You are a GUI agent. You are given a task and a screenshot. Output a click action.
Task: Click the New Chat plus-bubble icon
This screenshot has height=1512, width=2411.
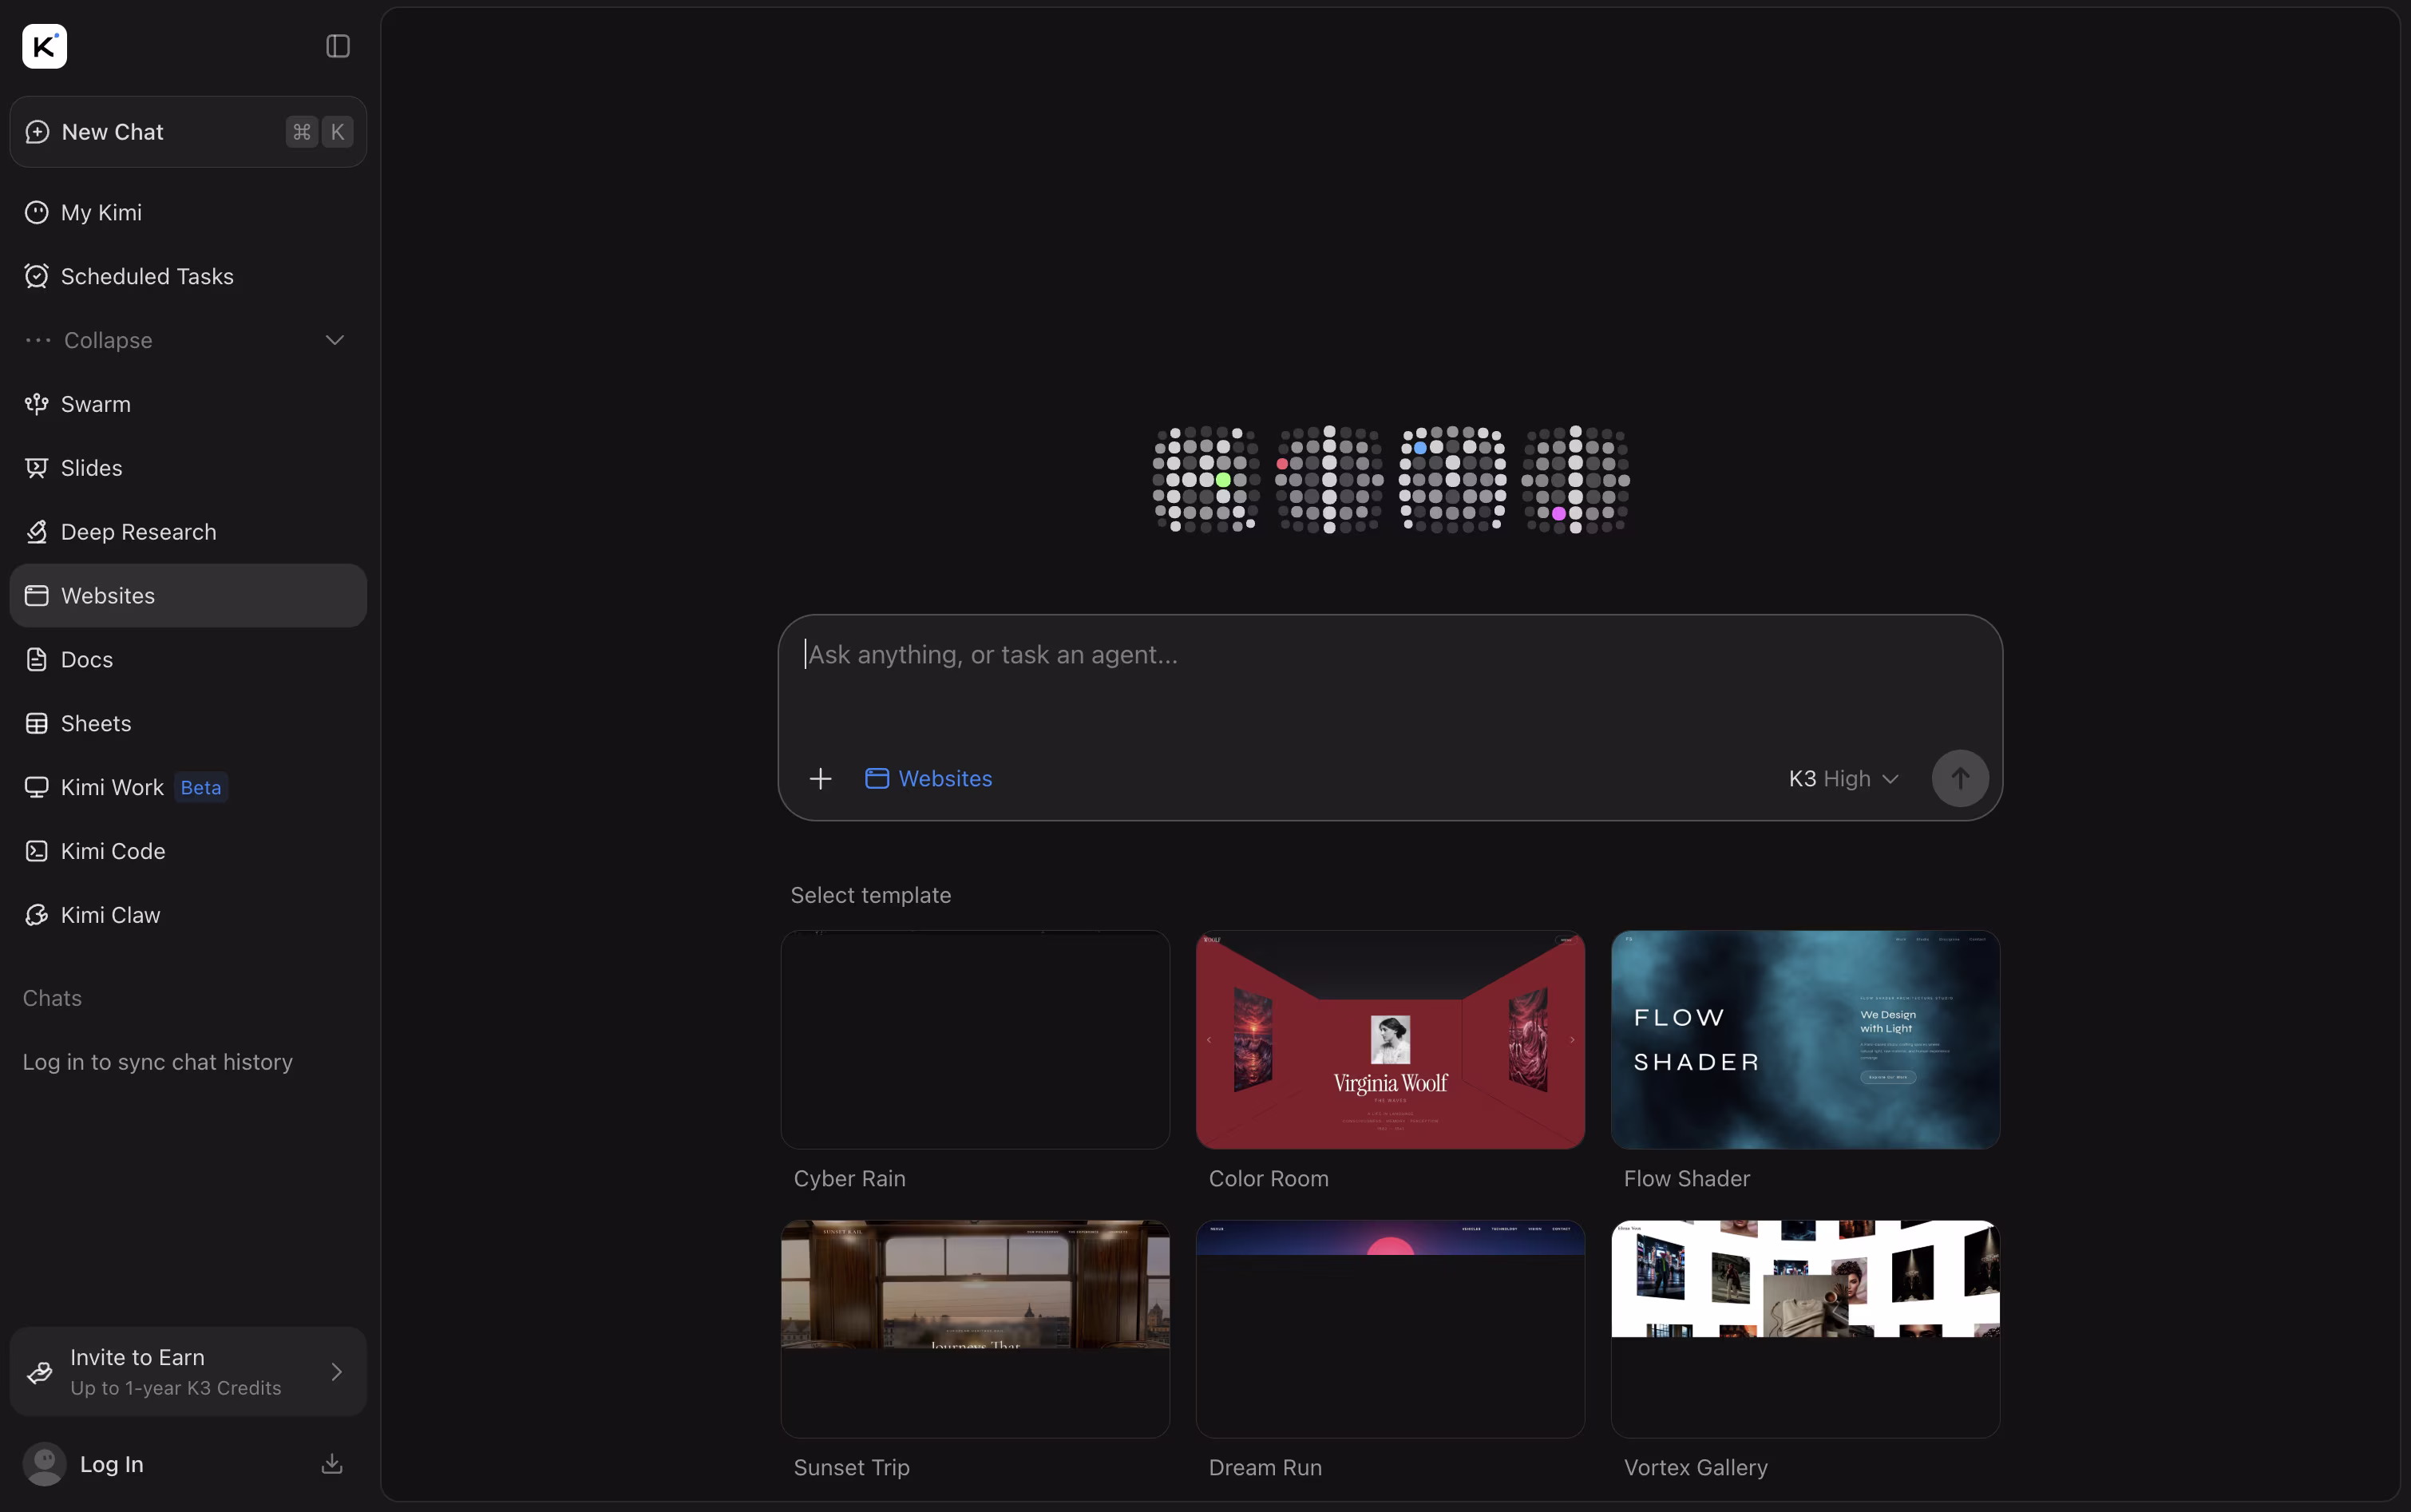(37, 132)
